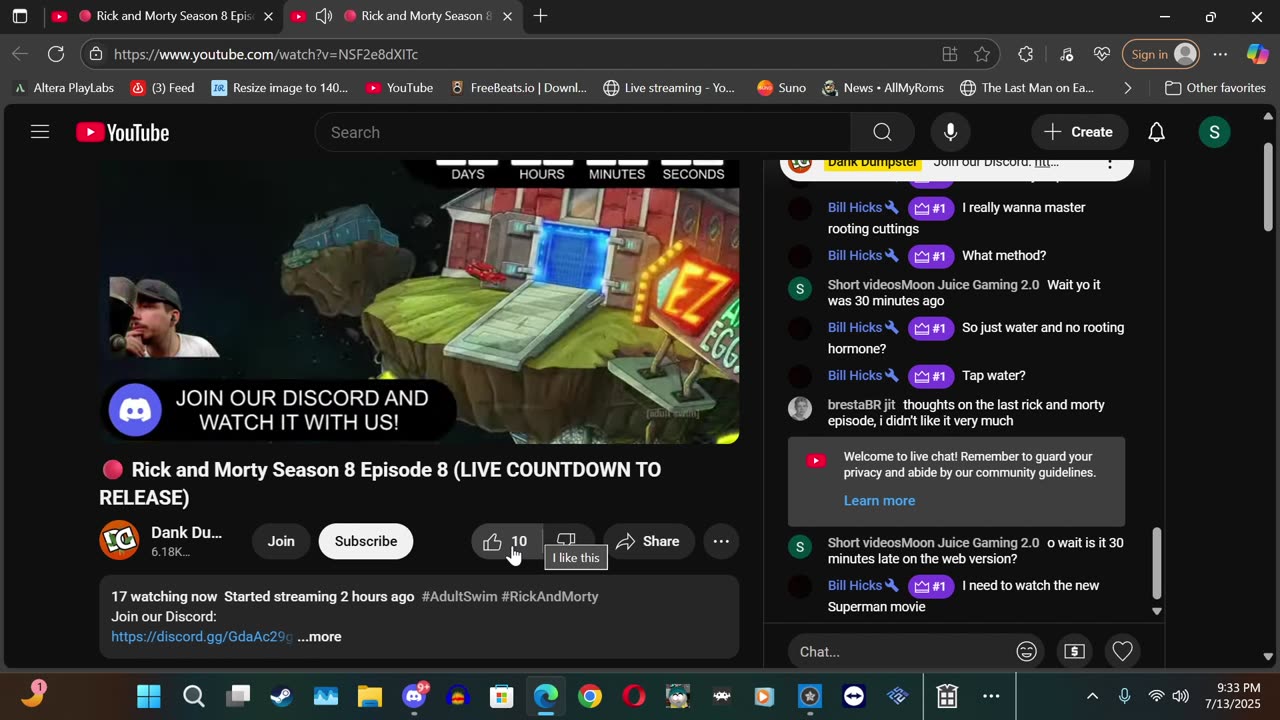Click the search magnifier button
Viewport: 1280px width, 720px height.
[x=882, y=132]
